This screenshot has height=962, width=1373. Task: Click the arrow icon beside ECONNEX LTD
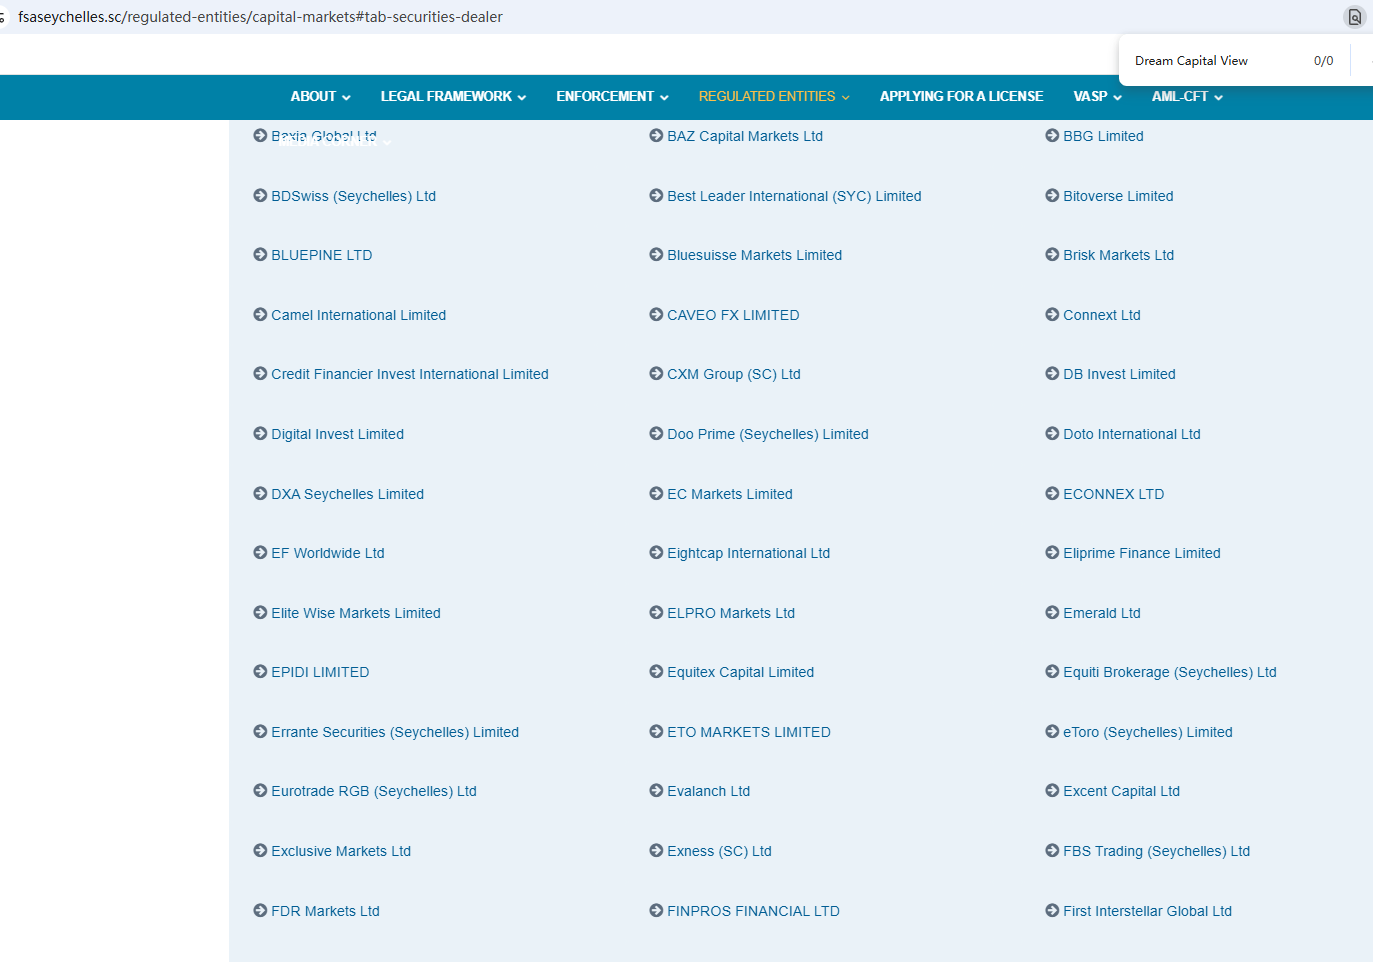tap(1052, 494)
